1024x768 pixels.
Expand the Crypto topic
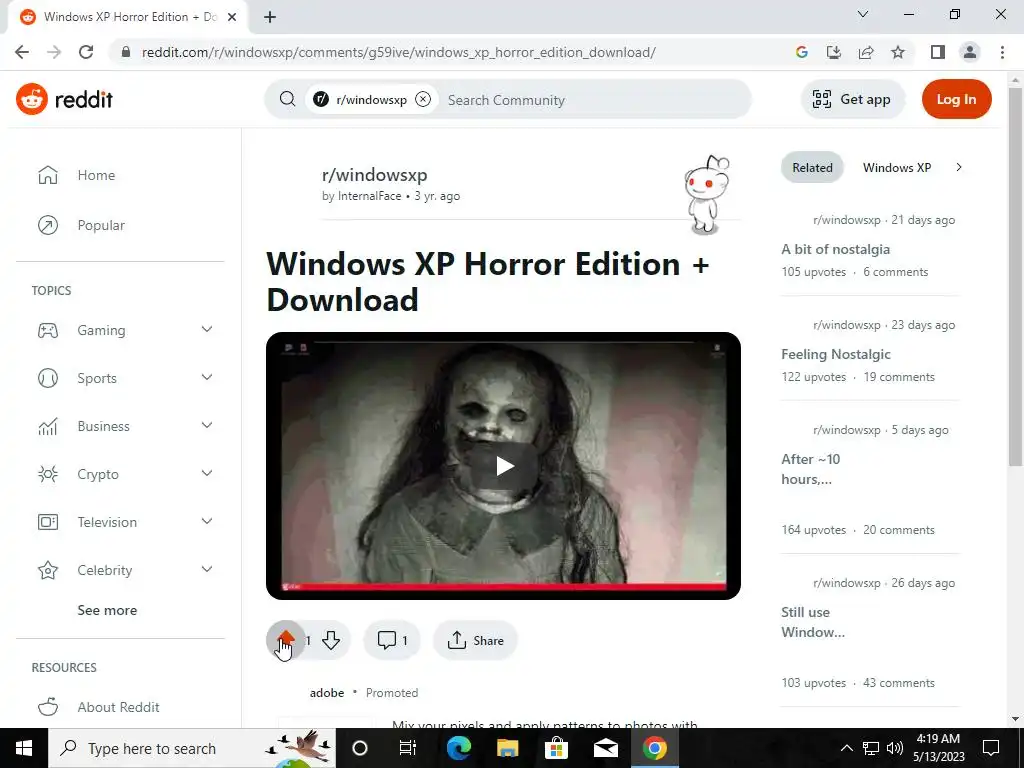206,473
